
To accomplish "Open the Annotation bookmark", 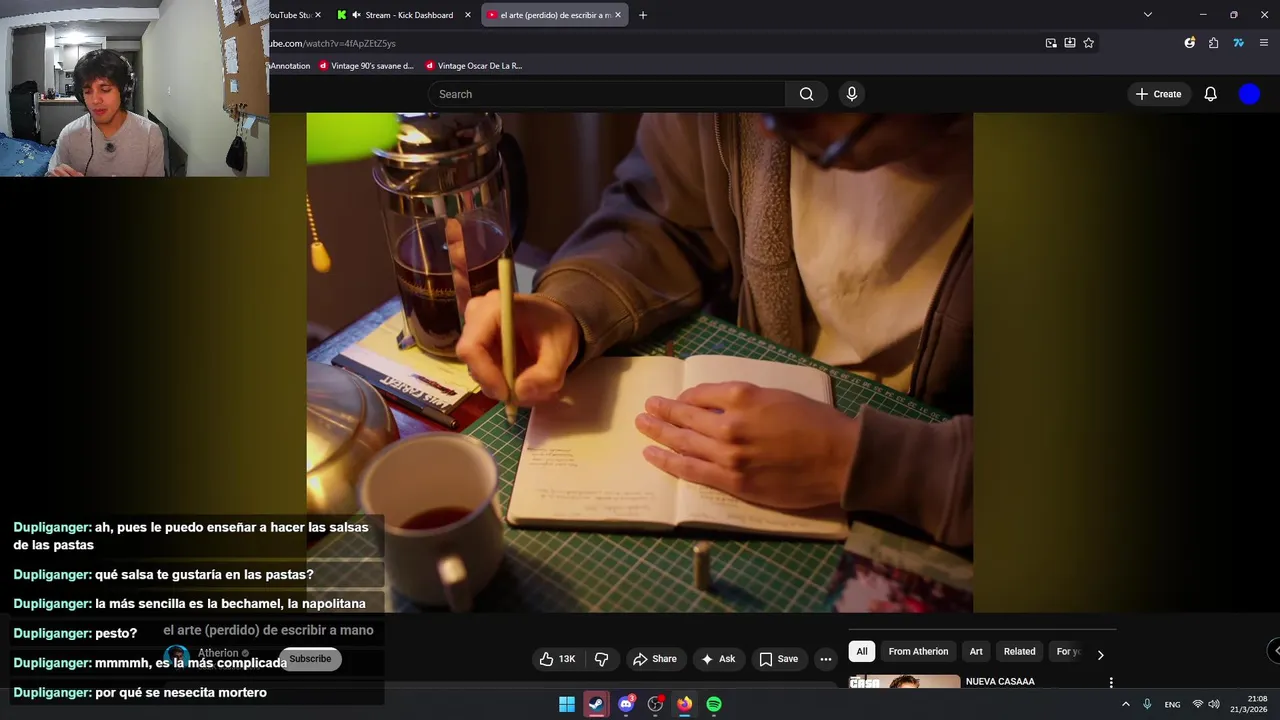I will point(290,66).
